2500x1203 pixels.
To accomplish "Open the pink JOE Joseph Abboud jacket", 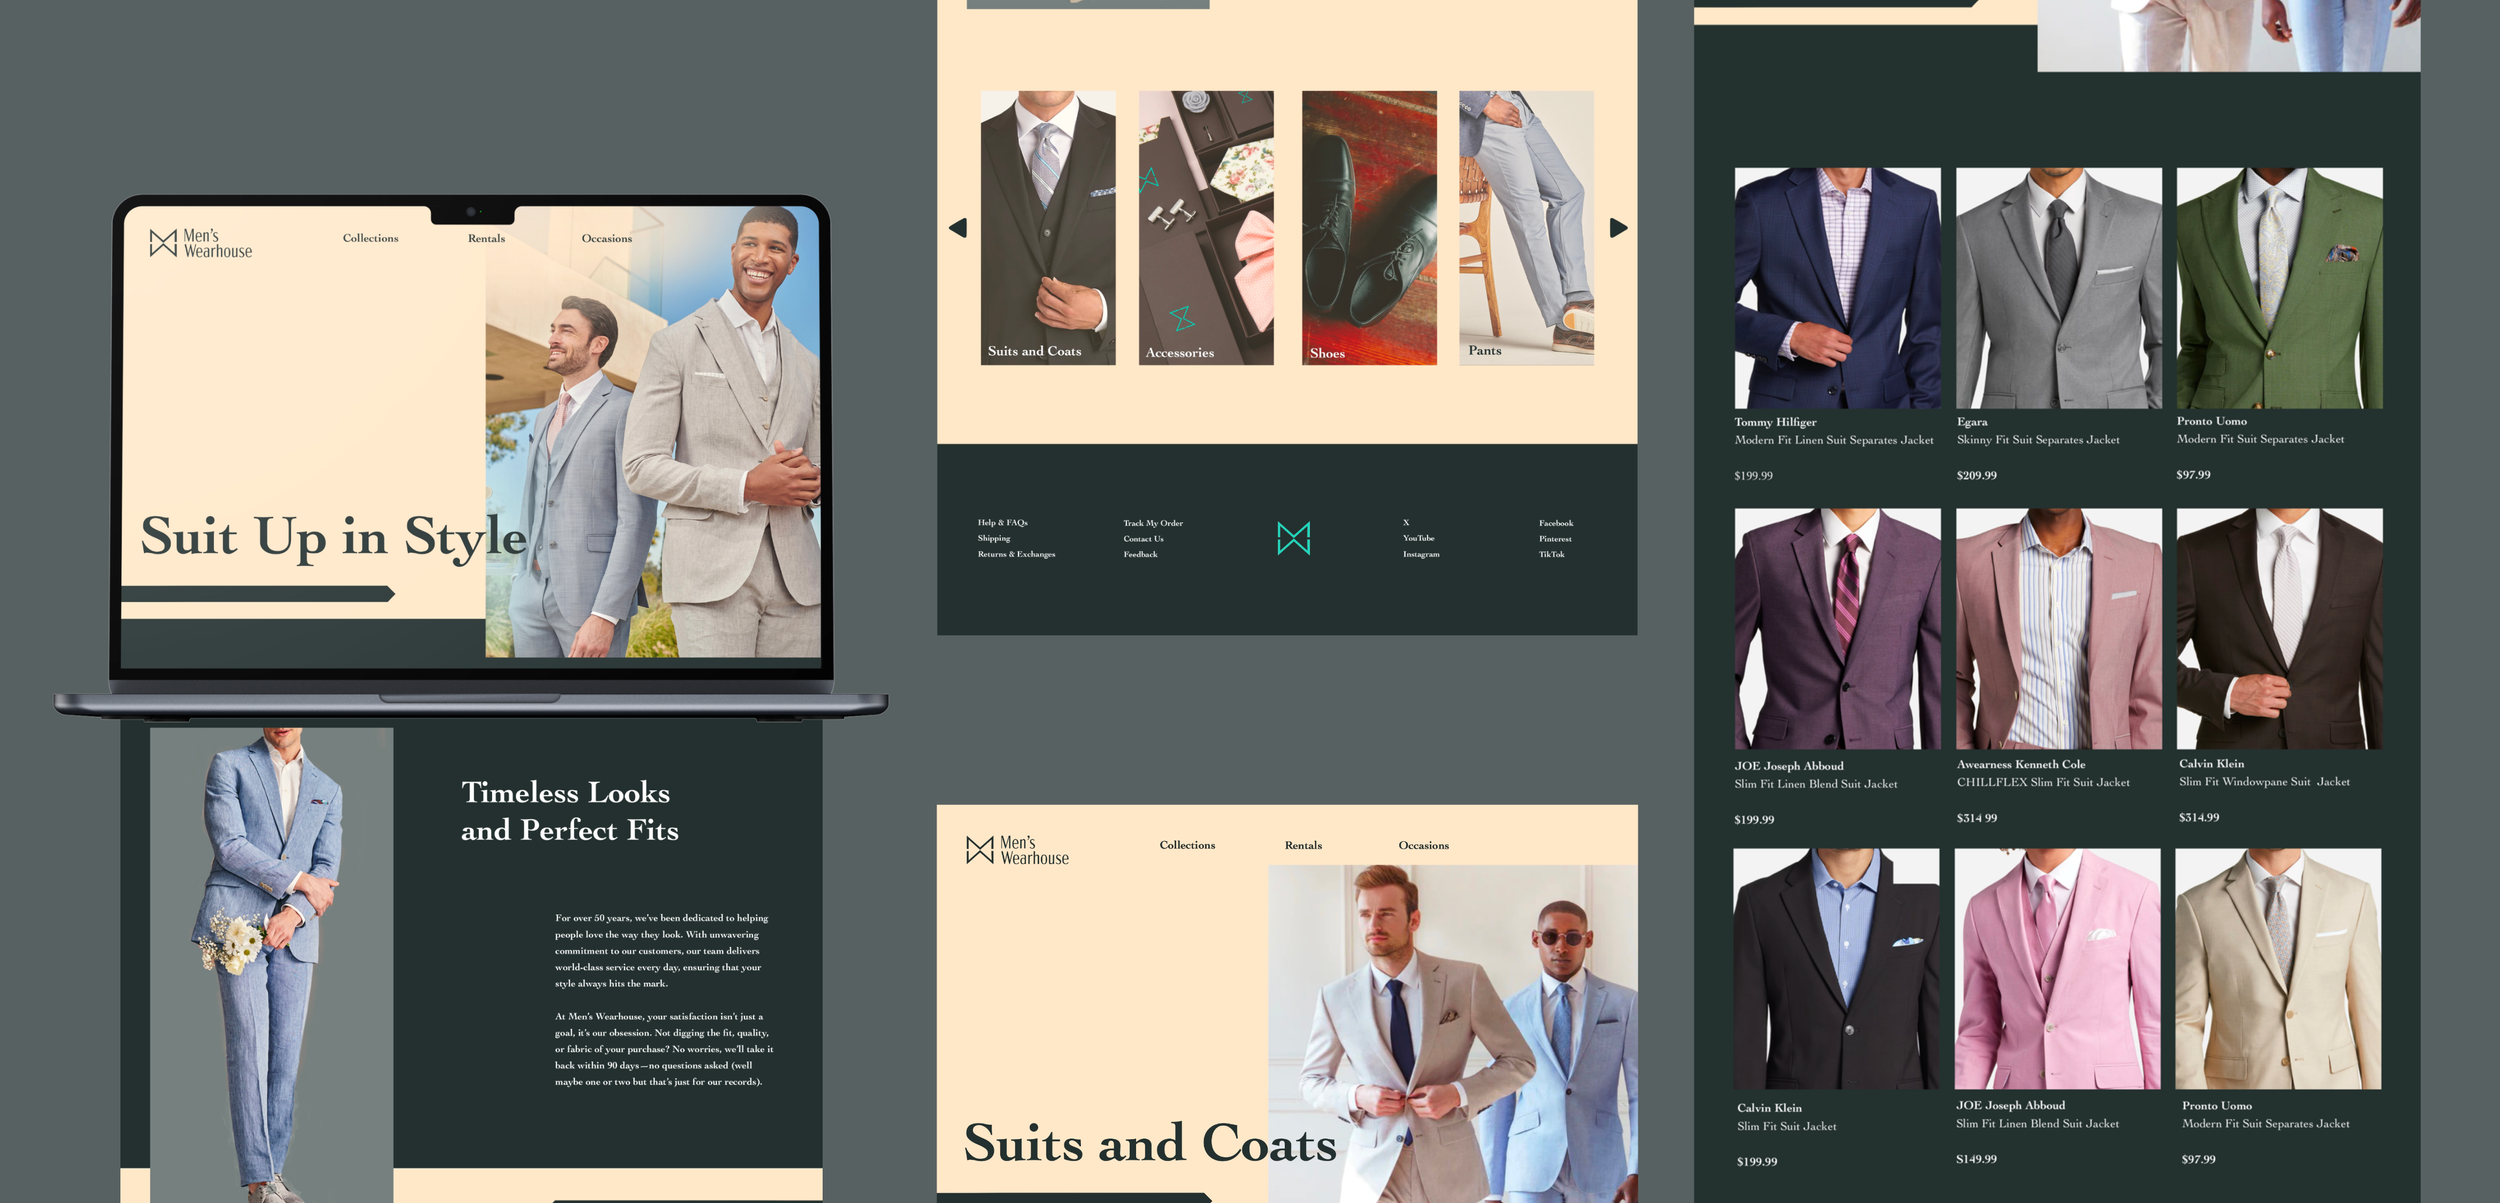I will (x=2057, y=968).
